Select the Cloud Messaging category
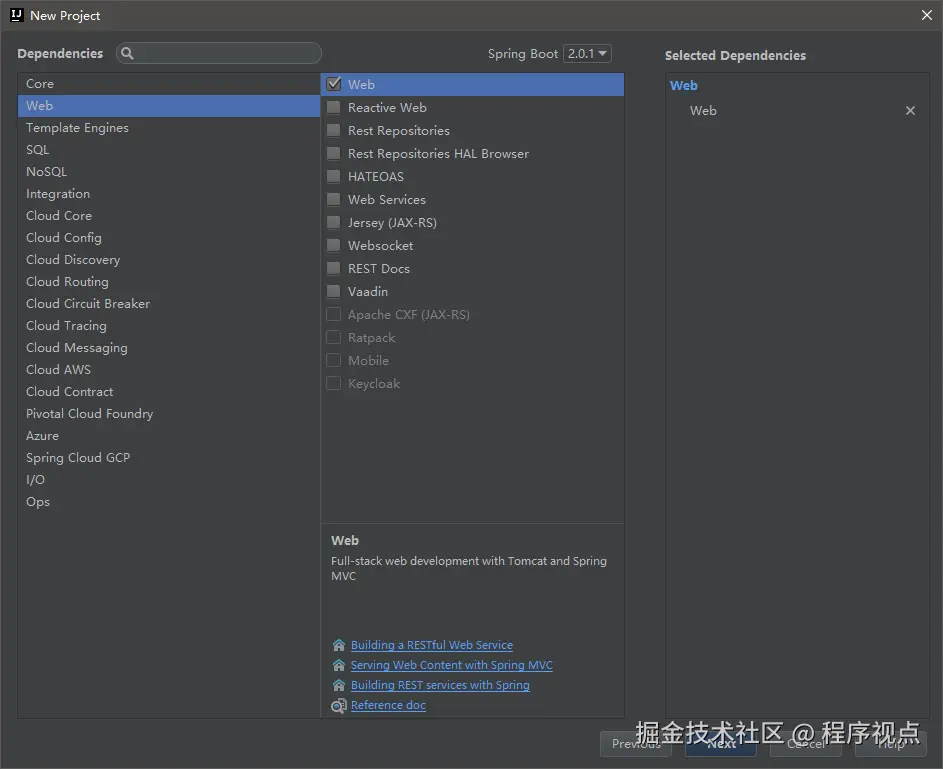 (x=169, y=348)
